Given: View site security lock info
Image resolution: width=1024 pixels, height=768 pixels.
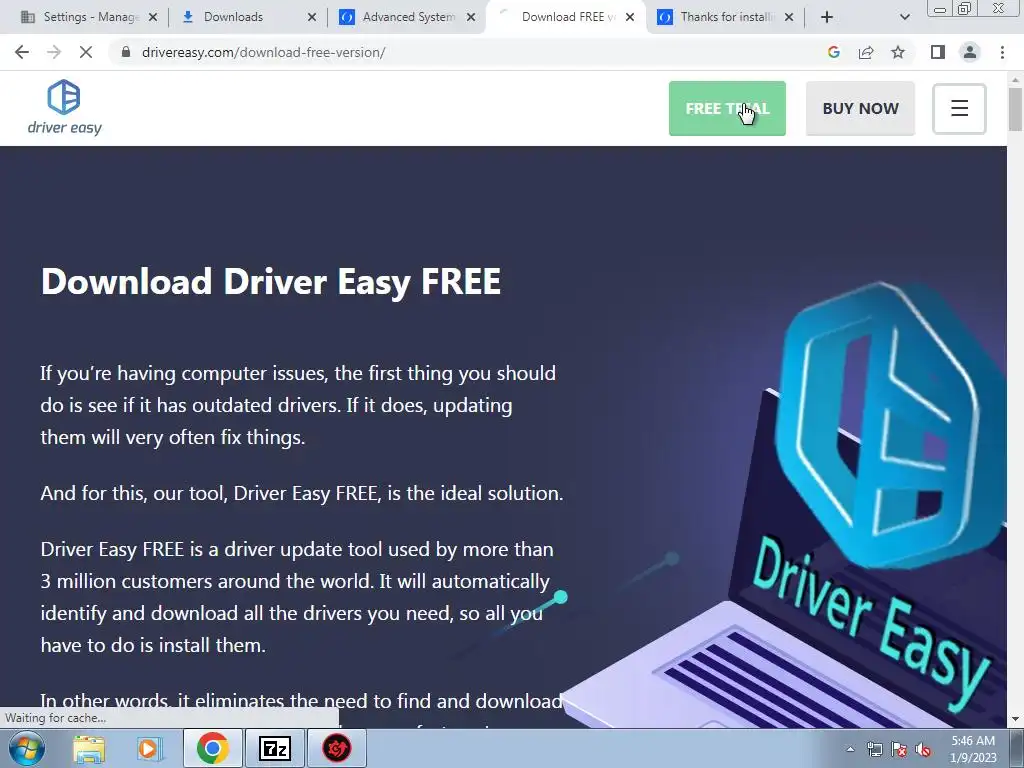Looking at the screenshot, I should pyautogui.click(x=126, y=52).
